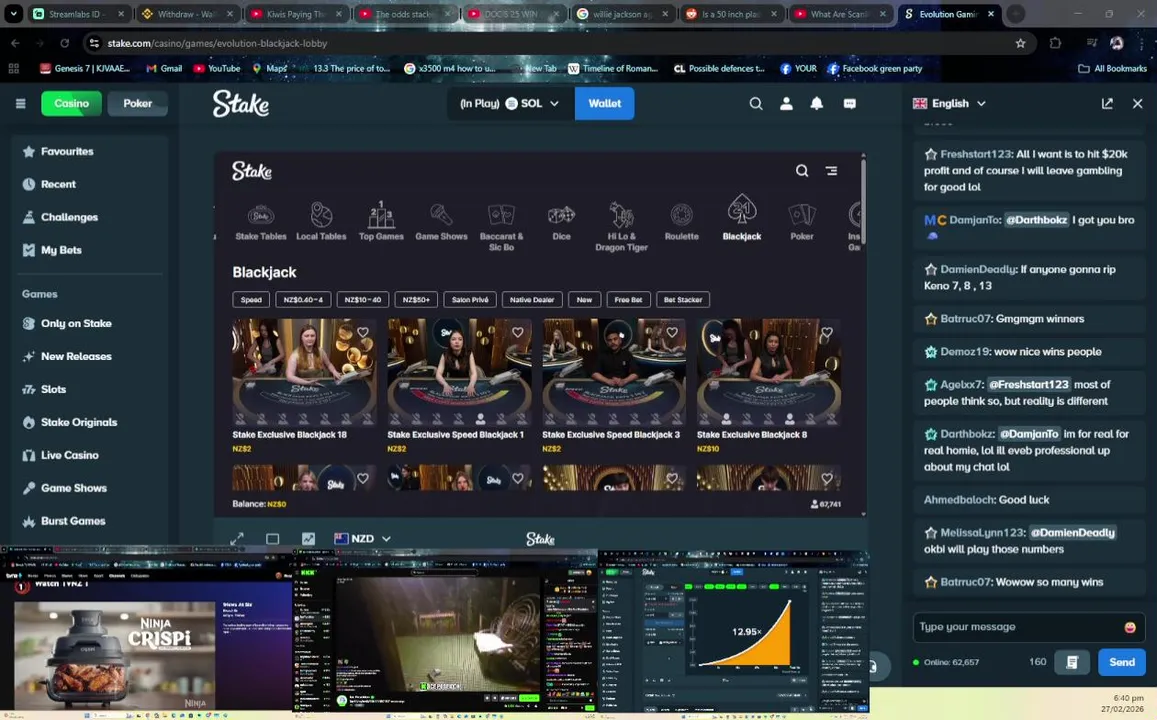Favourite Stake Exclusive Blackjack 8
Image resolution: width=1157 pixels, height=720 pixels.
[x=827, y=333]
